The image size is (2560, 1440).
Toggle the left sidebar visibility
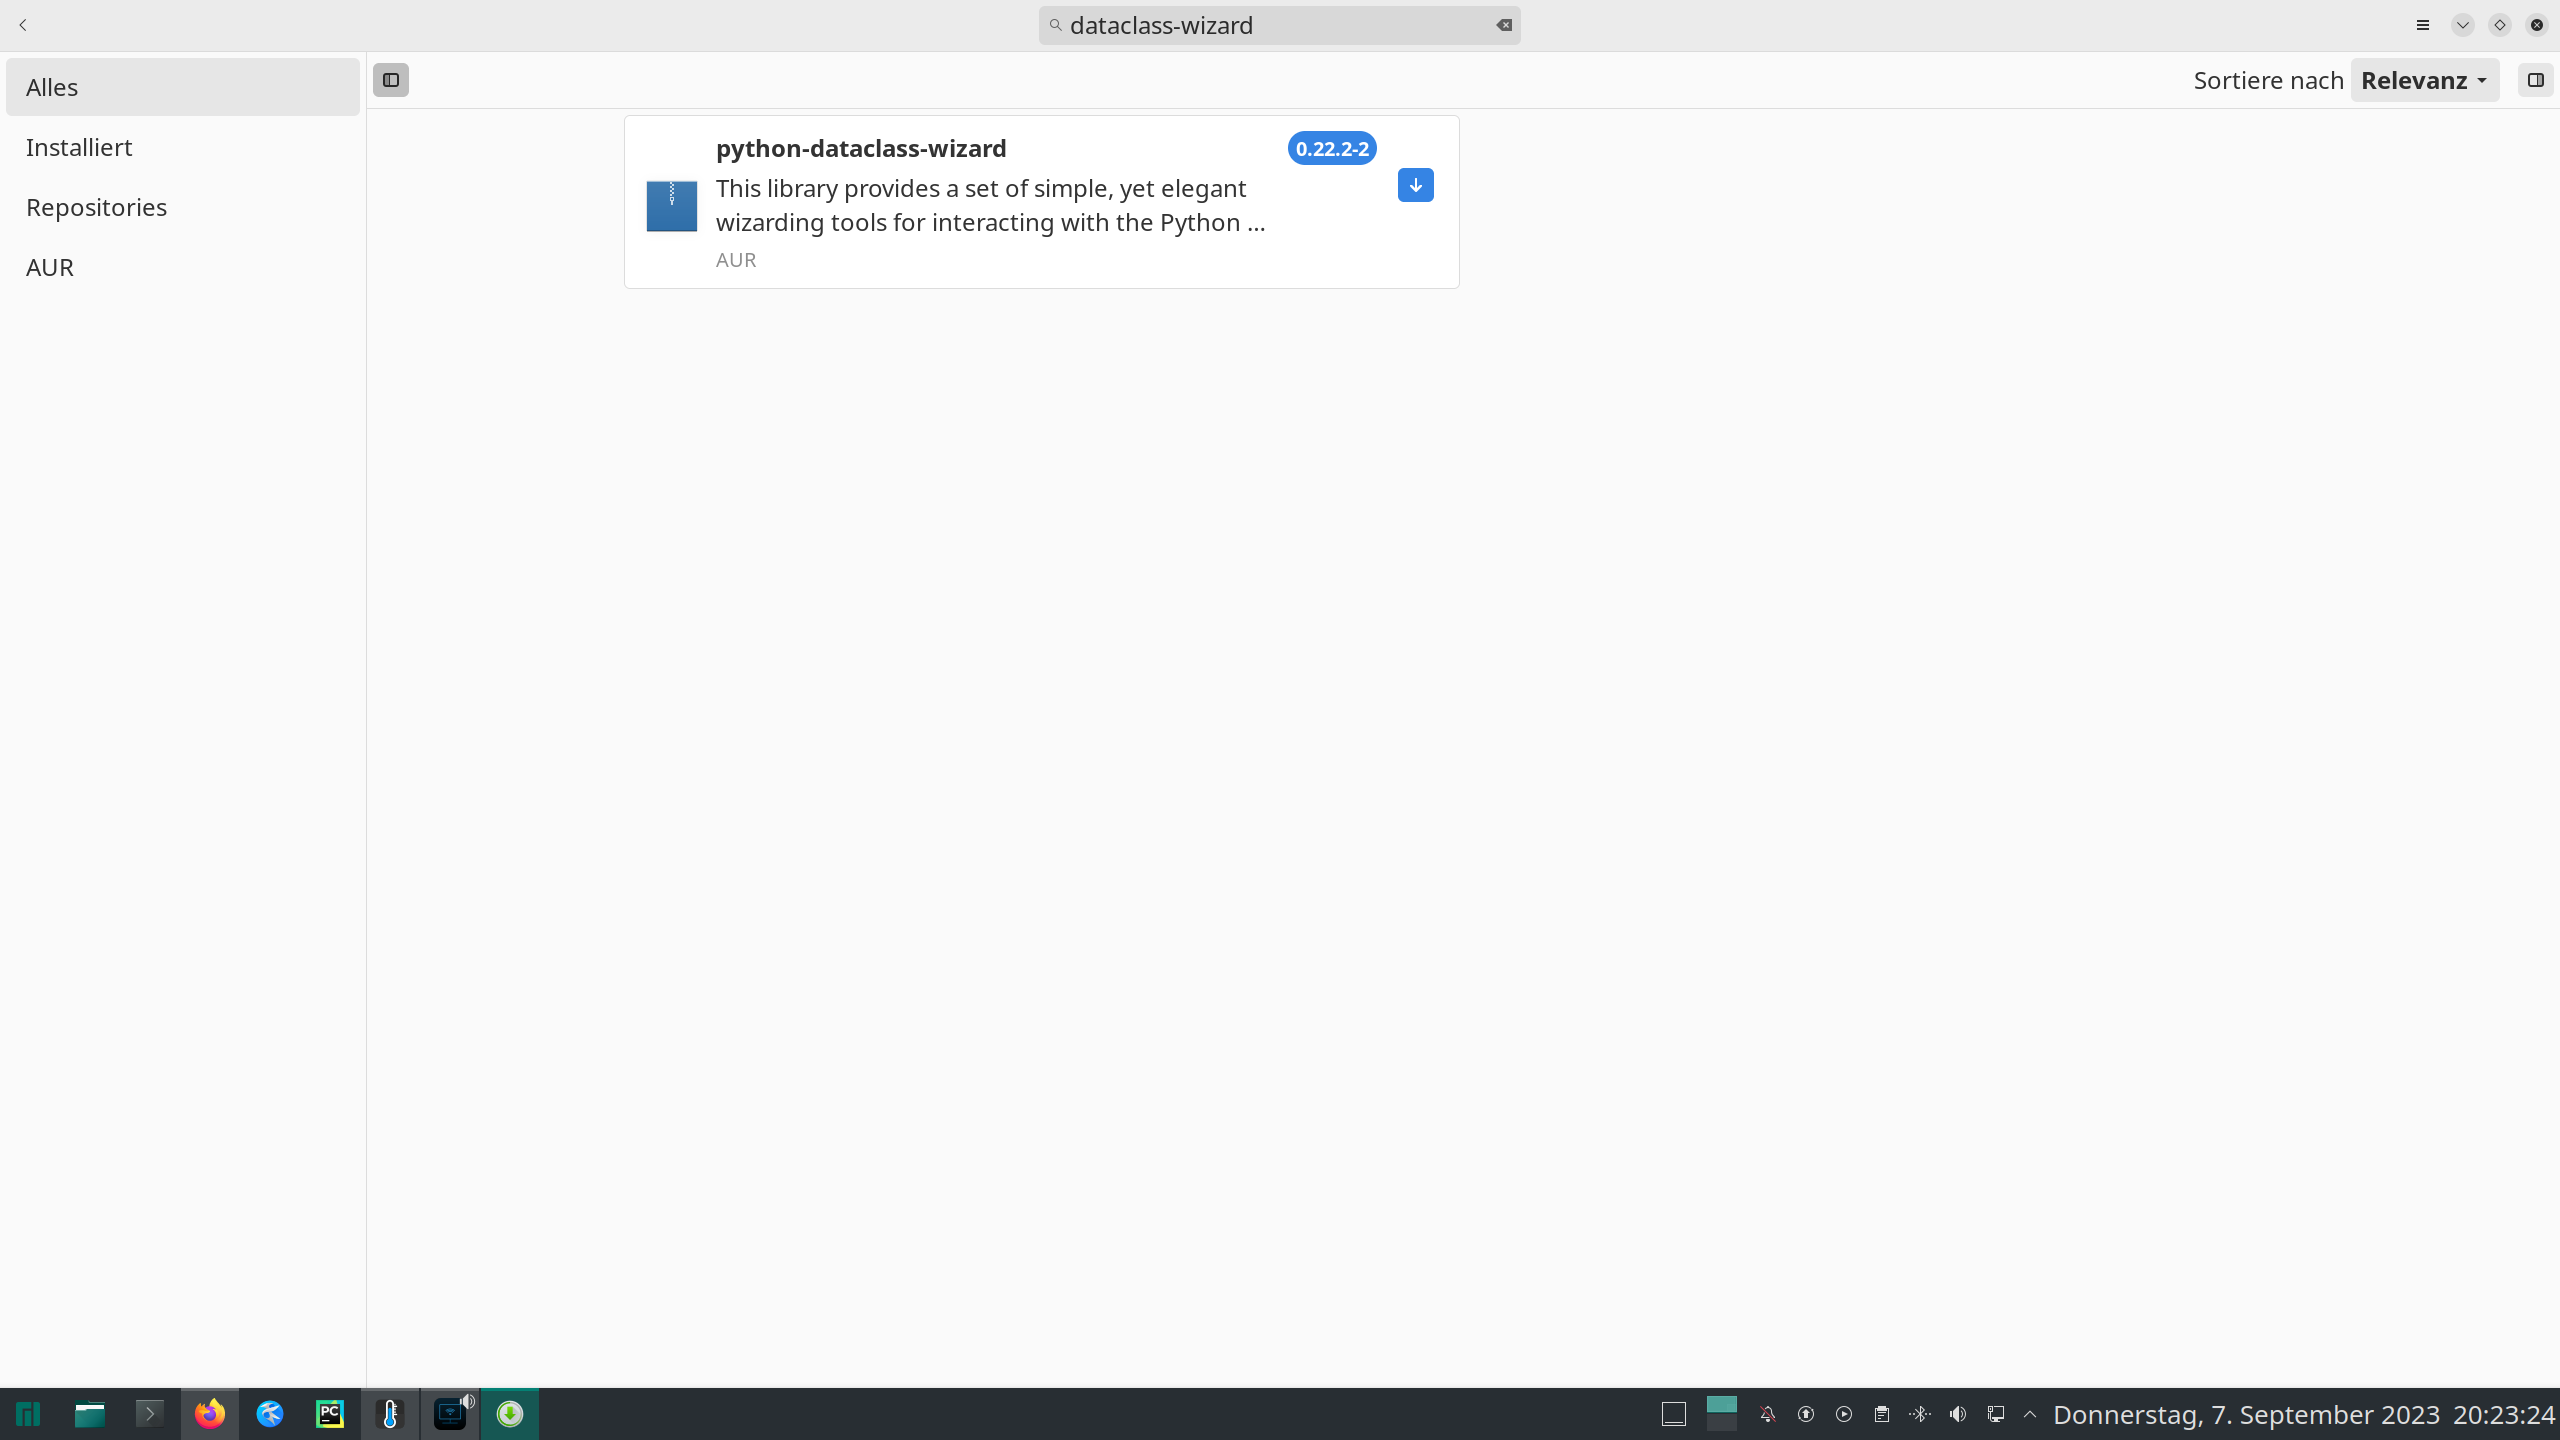coord(391,80)
